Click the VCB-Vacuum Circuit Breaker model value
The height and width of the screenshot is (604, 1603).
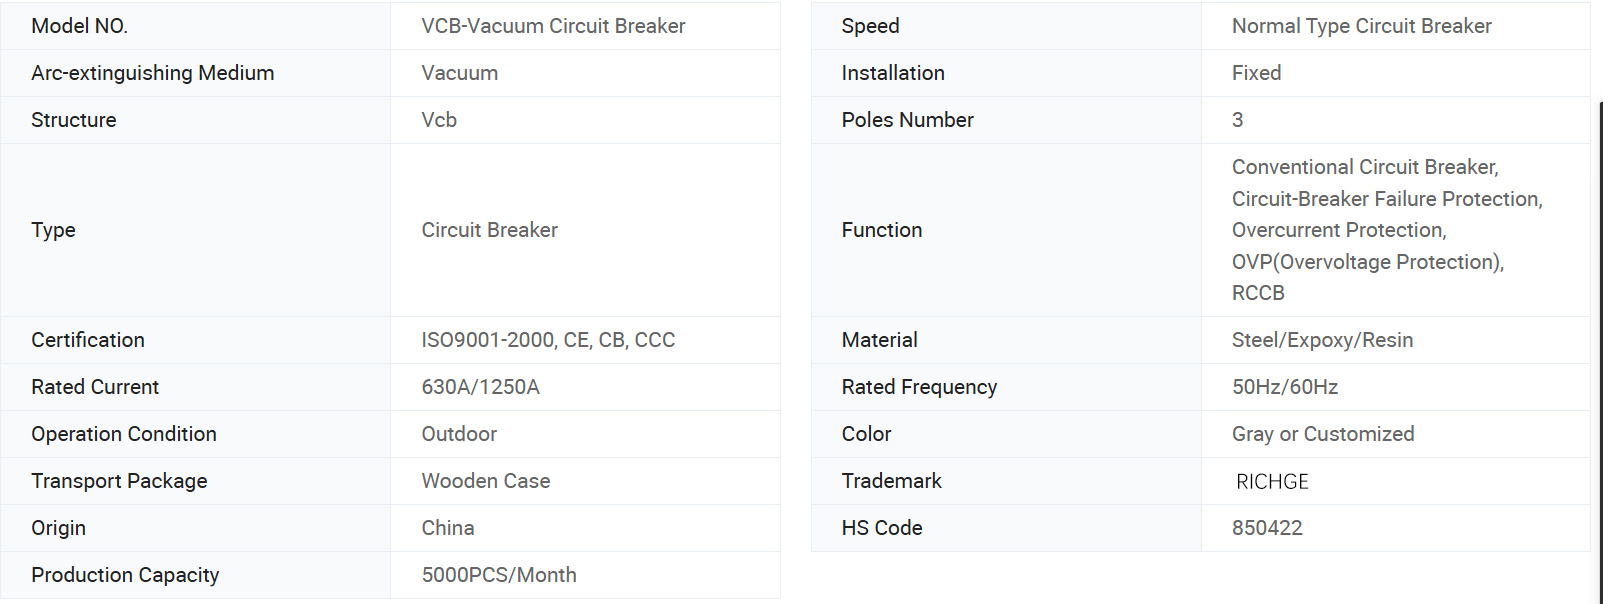pyautogui.click(x=553, y=26)
